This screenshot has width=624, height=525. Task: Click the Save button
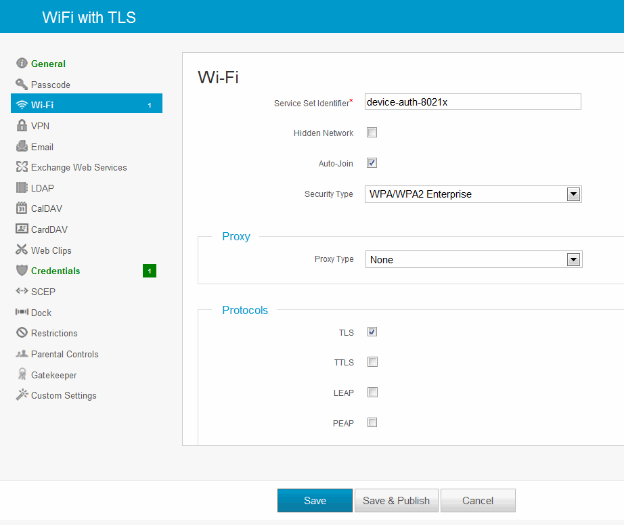click(314, 501)
